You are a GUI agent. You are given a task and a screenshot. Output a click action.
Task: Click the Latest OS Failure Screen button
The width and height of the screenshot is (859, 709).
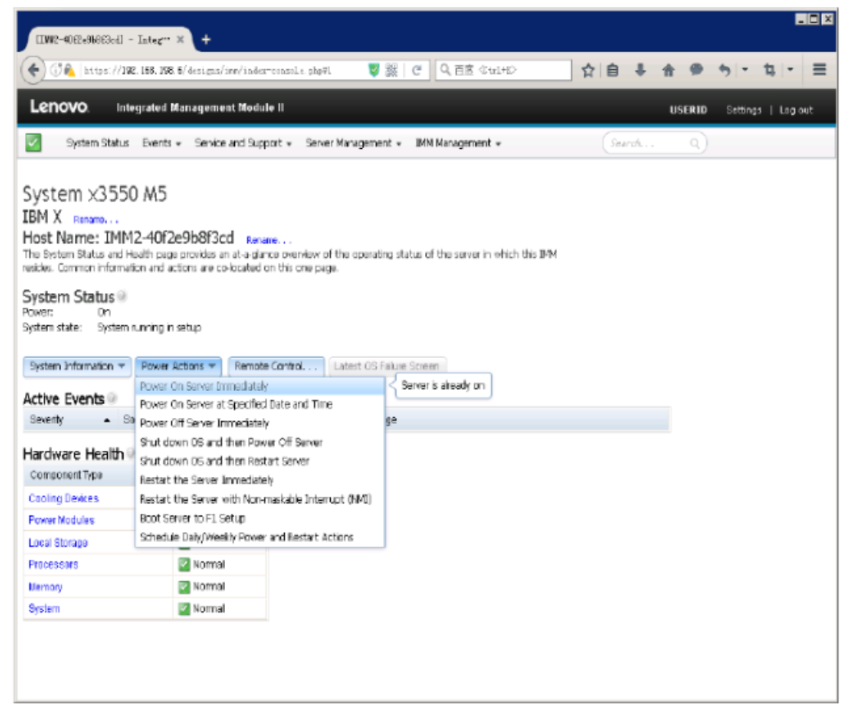coord(387,366)
